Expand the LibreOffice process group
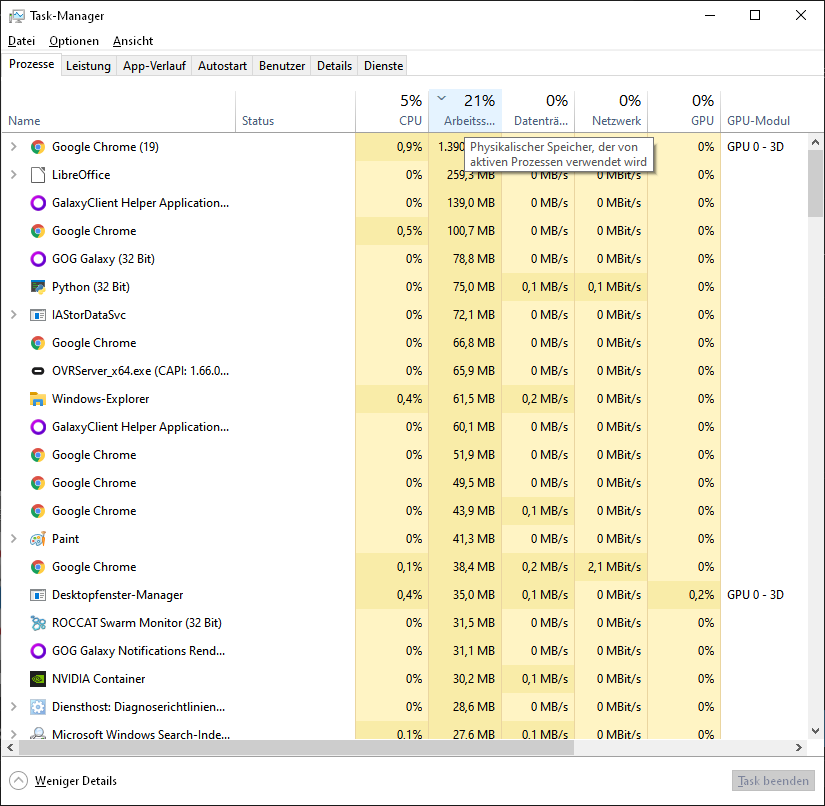The width and height of the screenshot is (825, 806). pos(14,175)
